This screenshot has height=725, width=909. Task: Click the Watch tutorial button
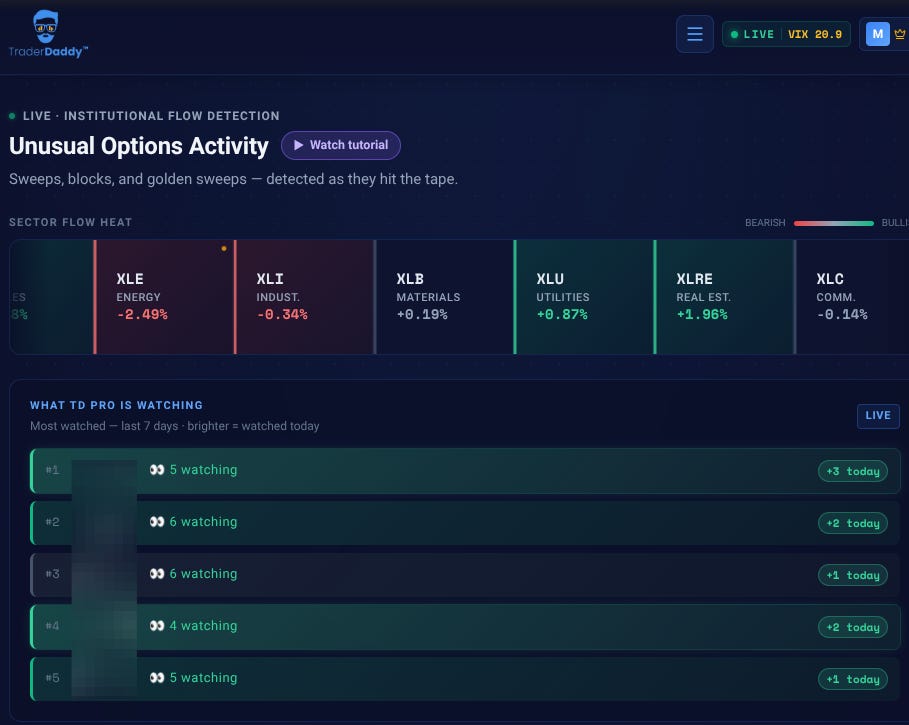[x=341, y=145]
